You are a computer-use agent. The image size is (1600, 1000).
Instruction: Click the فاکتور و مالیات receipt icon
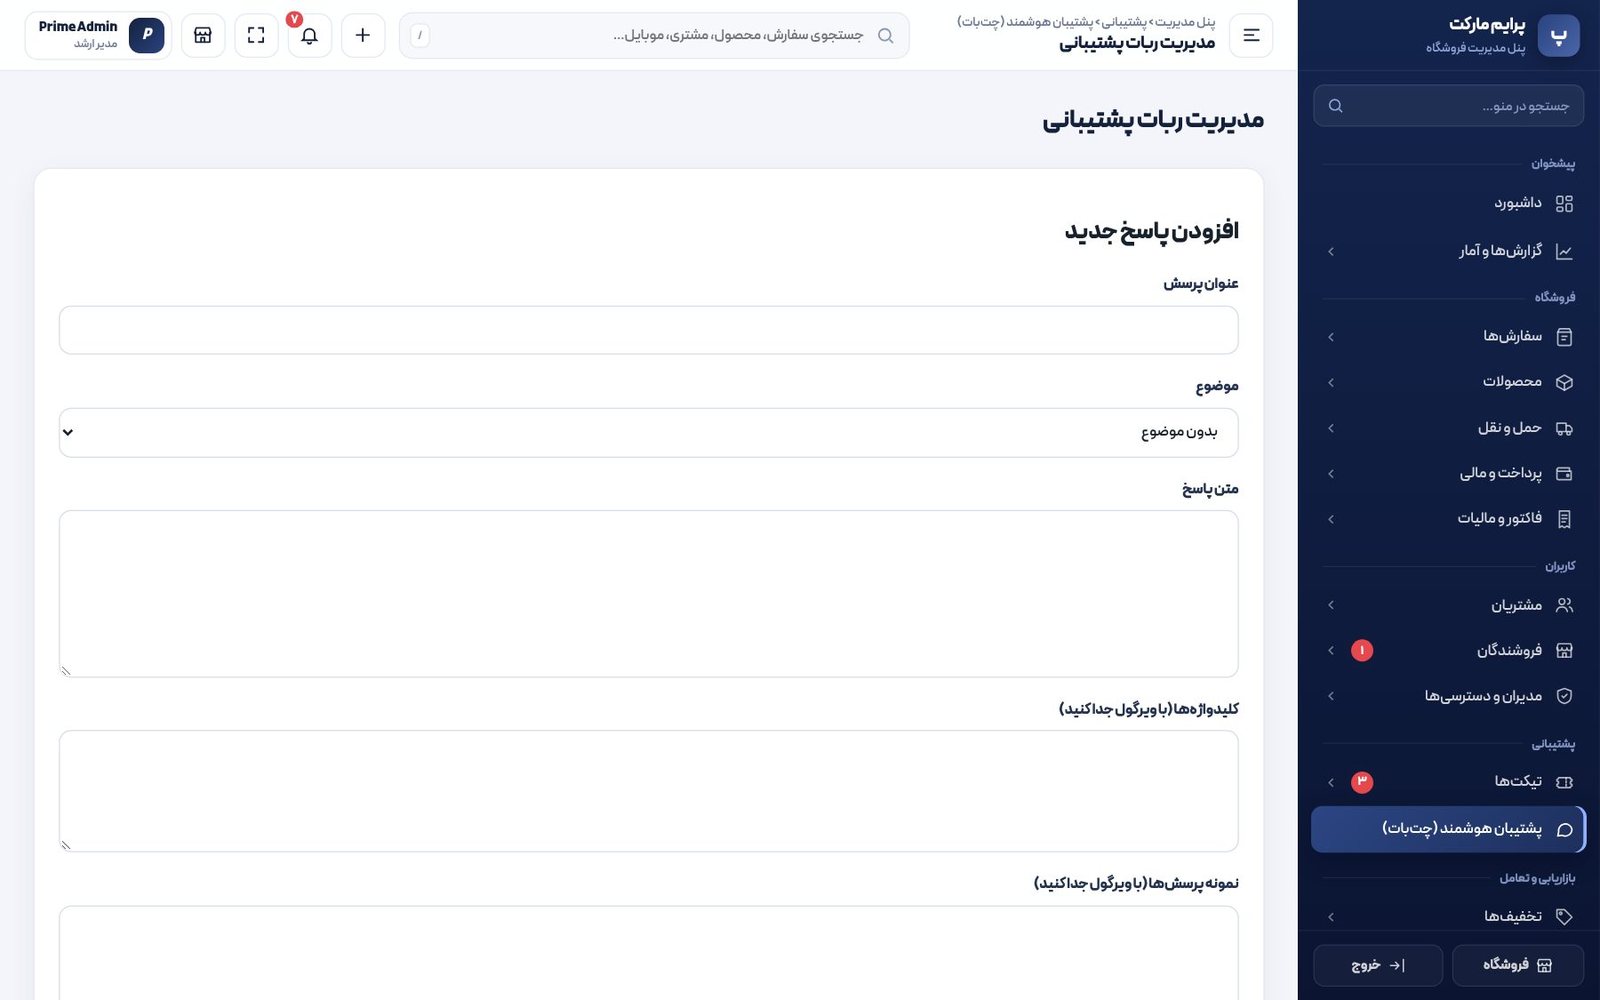[1565, 519]
